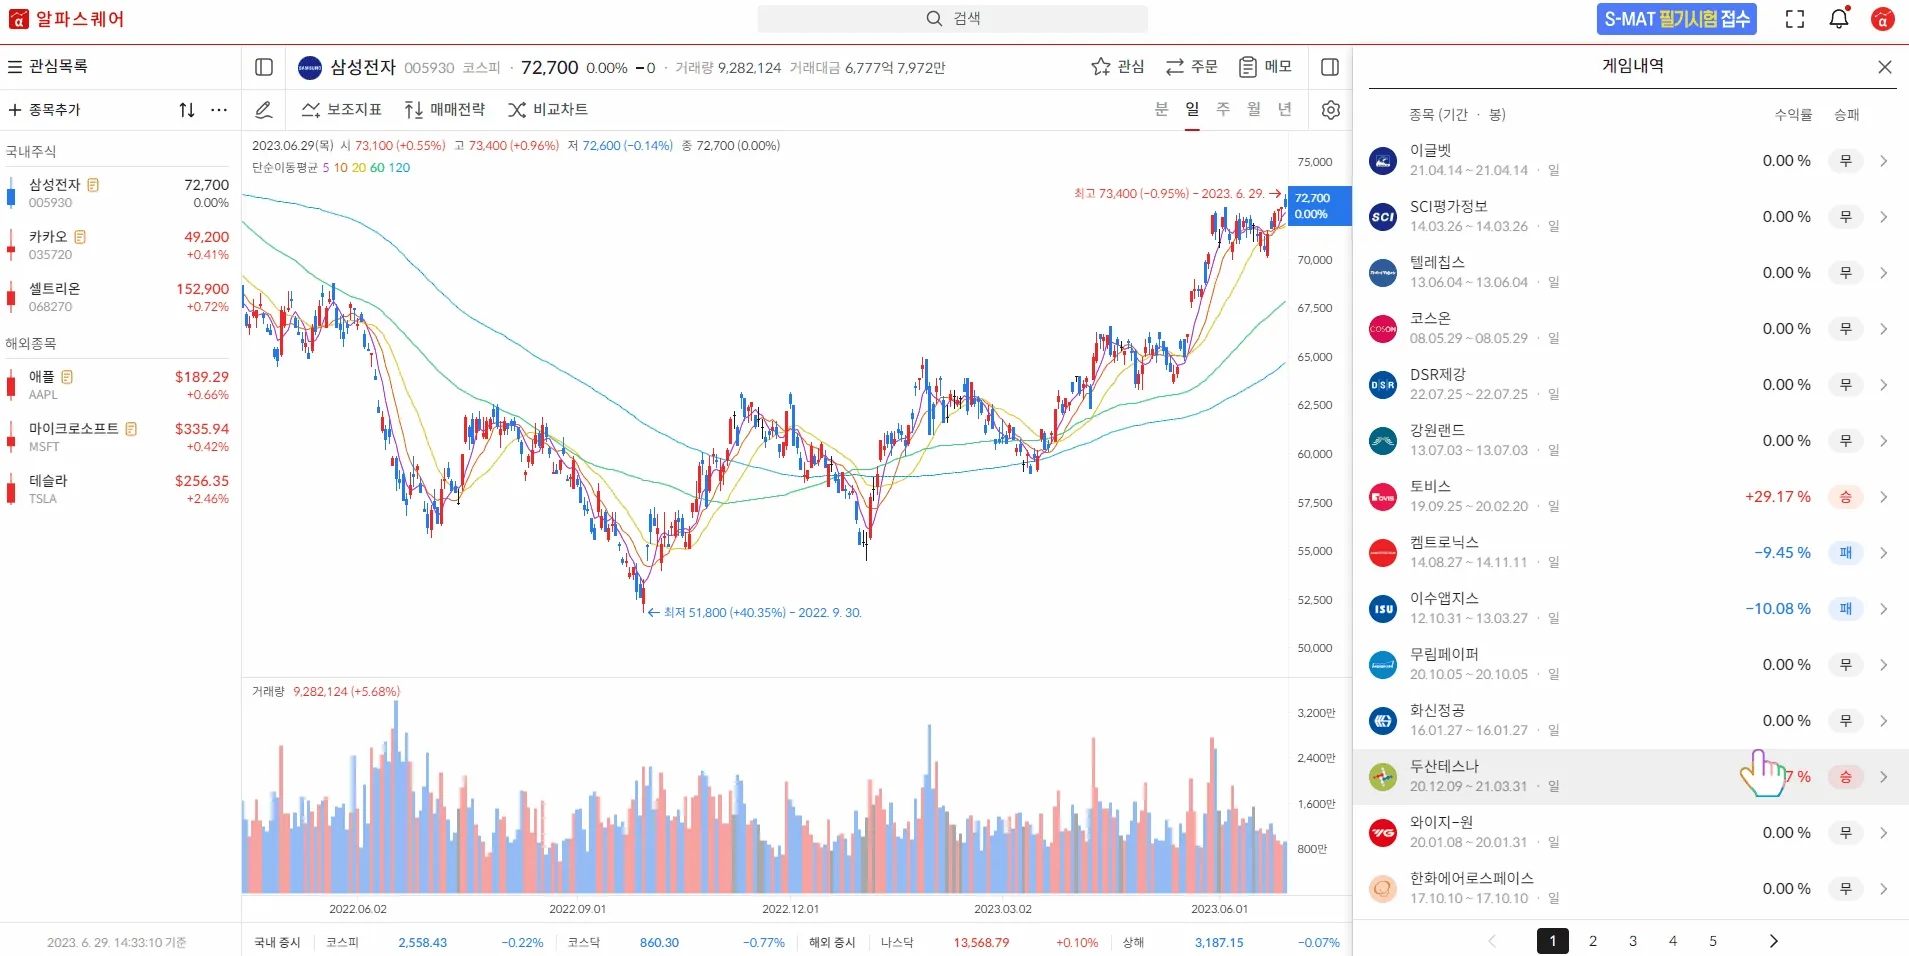Open the fullscreen mode icon
This screenshot has width=1909, height=956.
[1795, 19]
